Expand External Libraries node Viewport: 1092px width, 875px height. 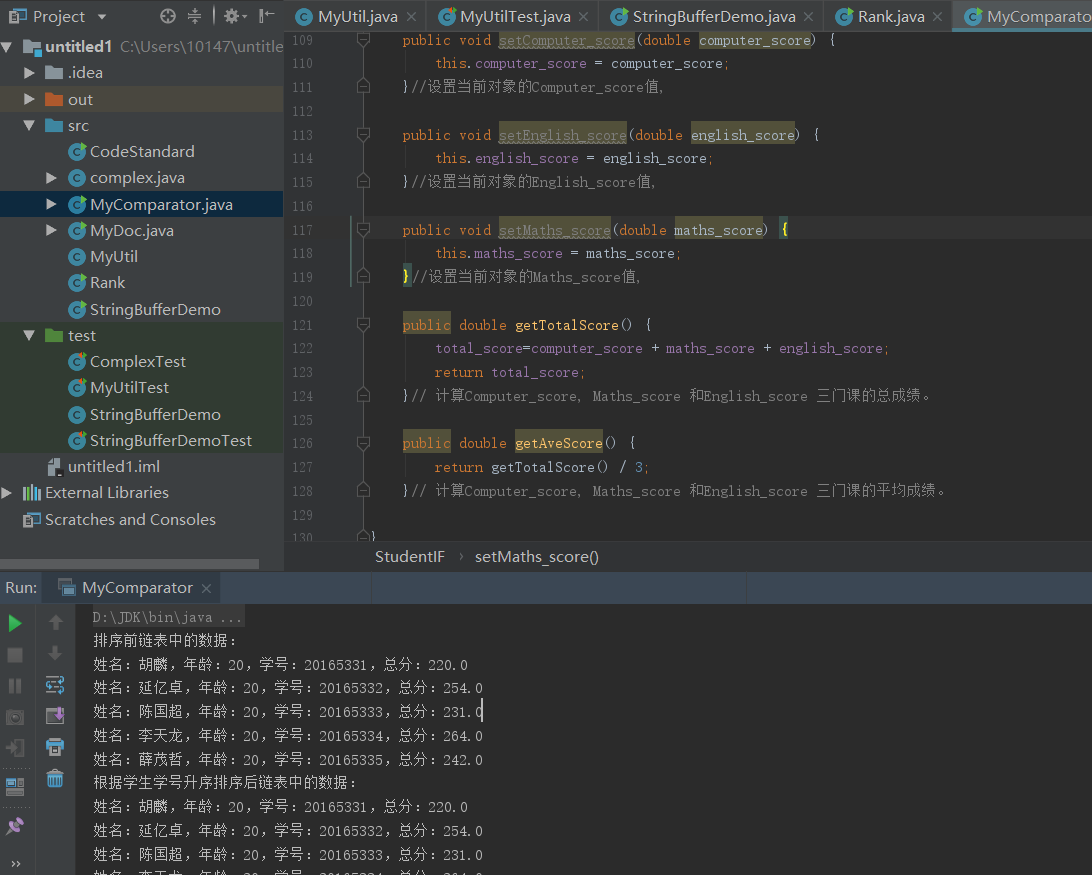7,493
